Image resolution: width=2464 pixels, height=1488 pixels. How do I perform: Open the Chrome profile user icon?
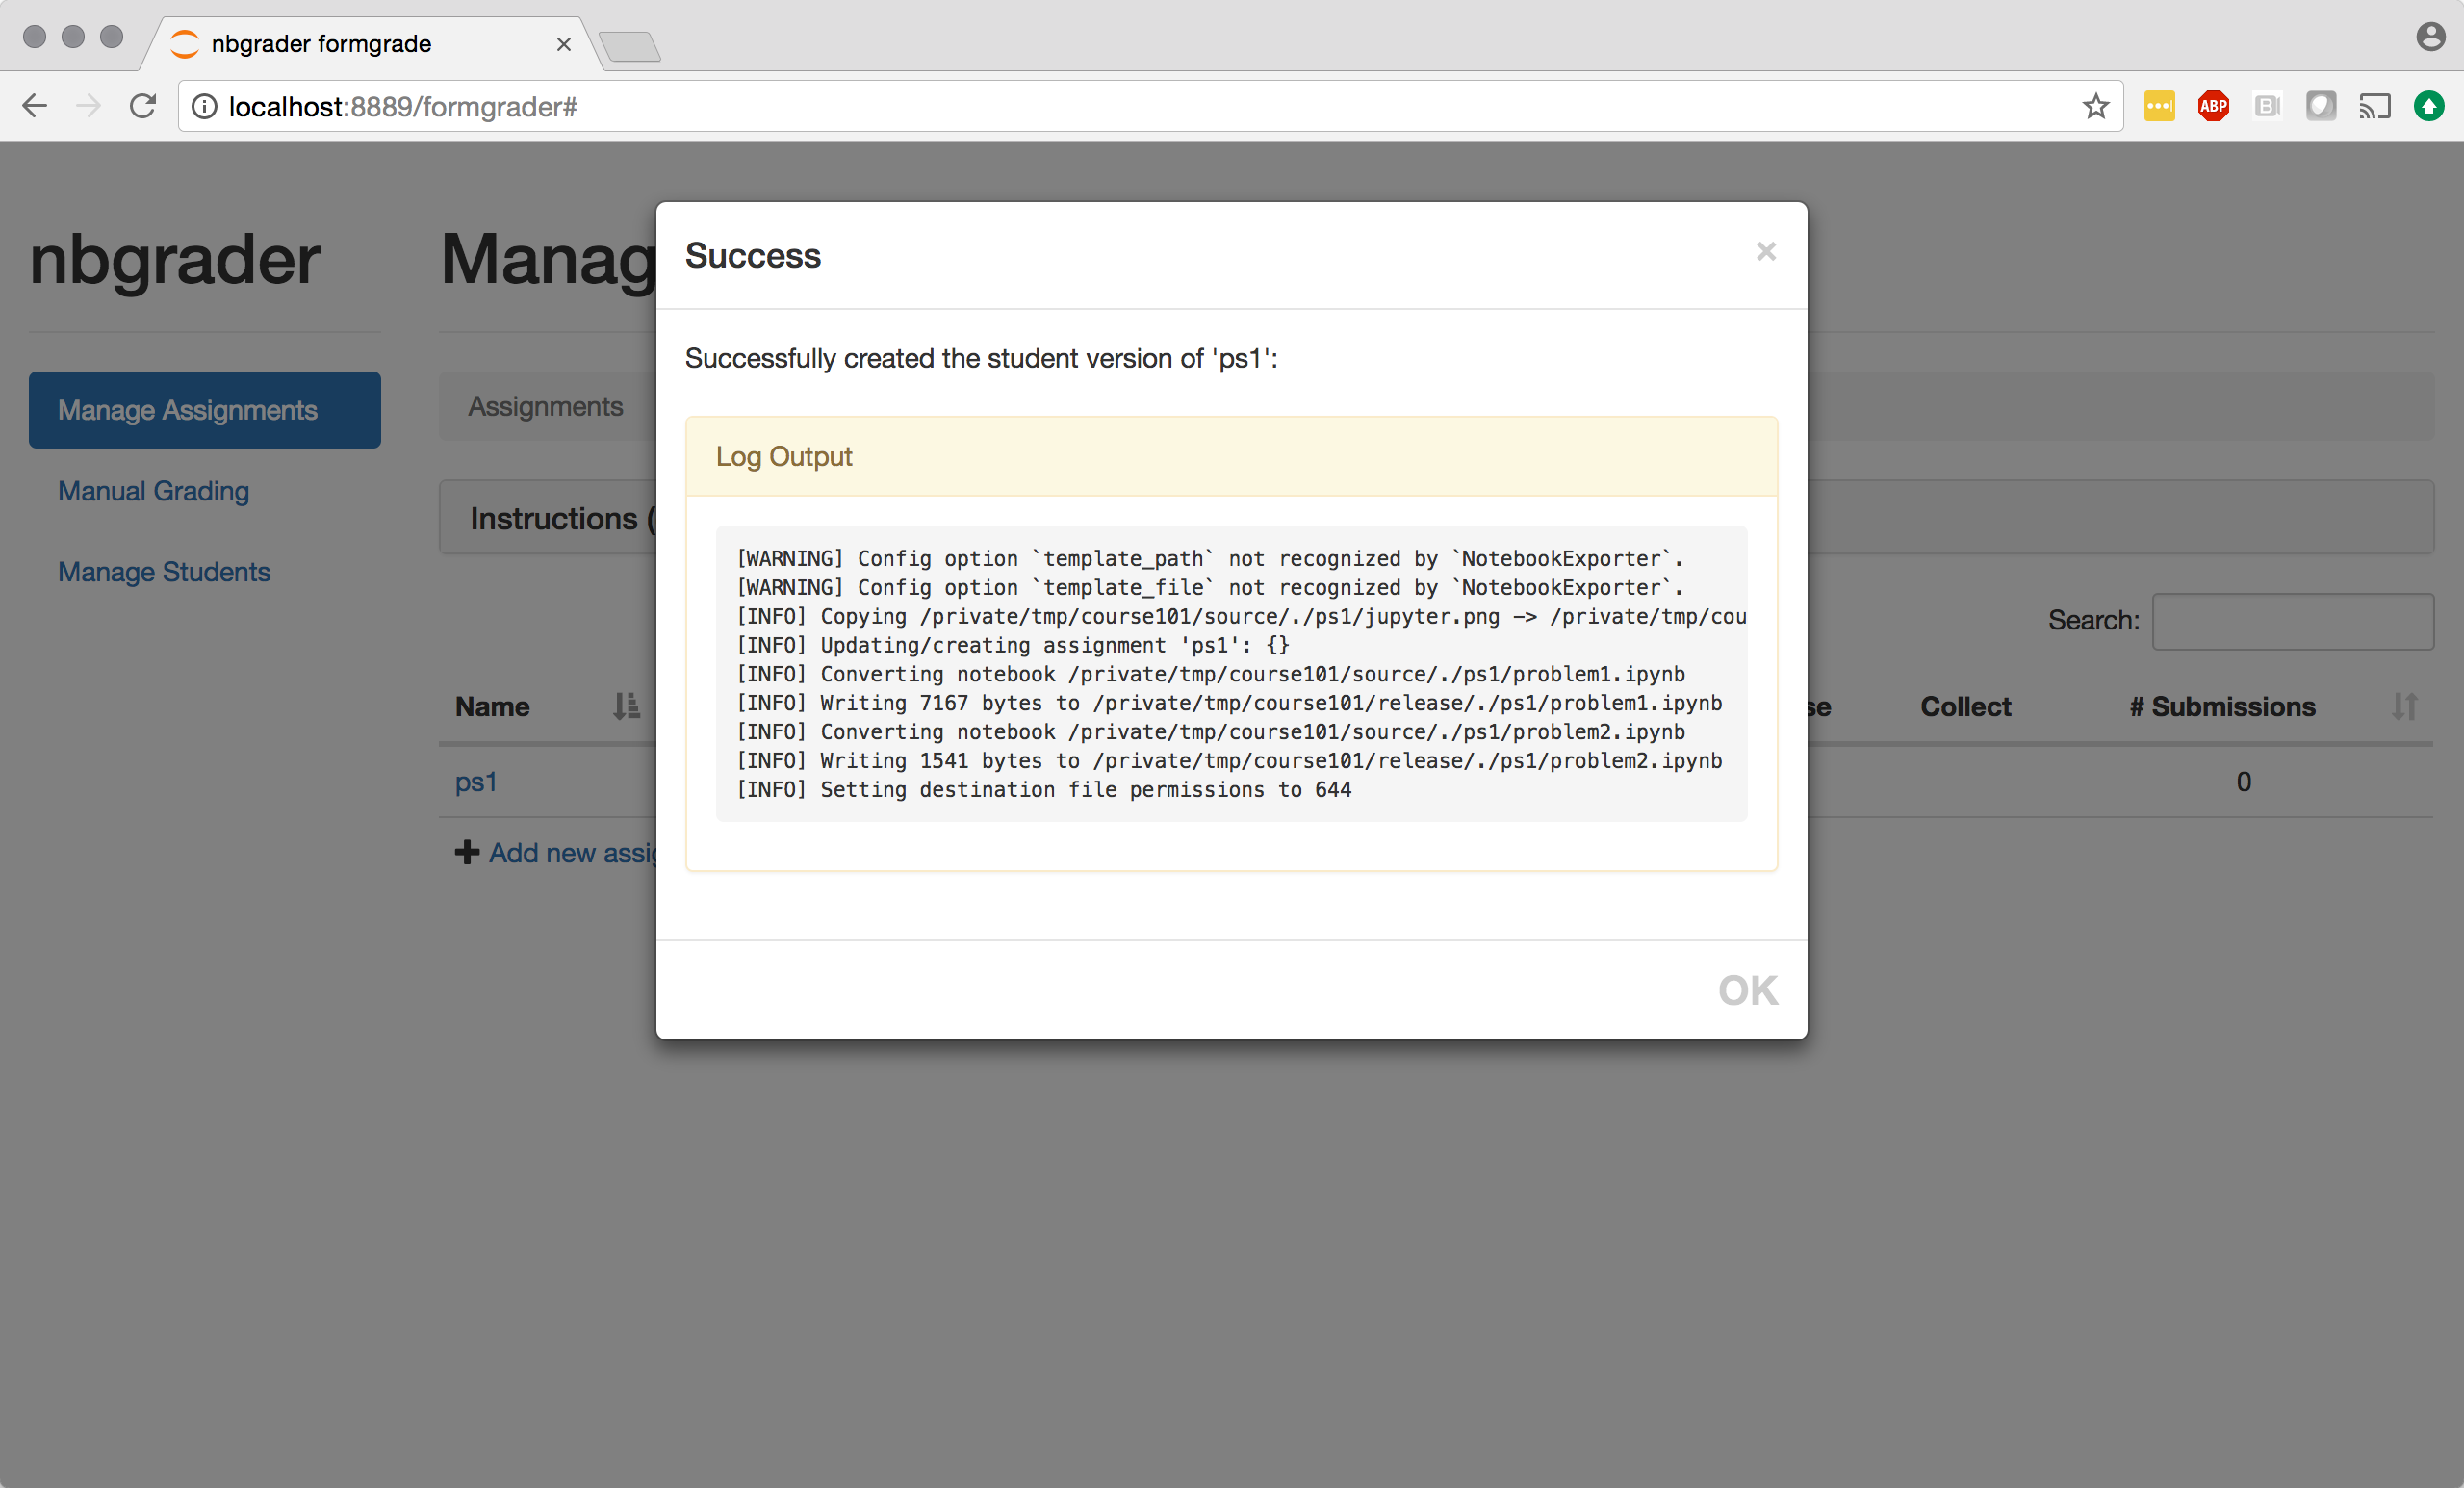point(2430,38)
